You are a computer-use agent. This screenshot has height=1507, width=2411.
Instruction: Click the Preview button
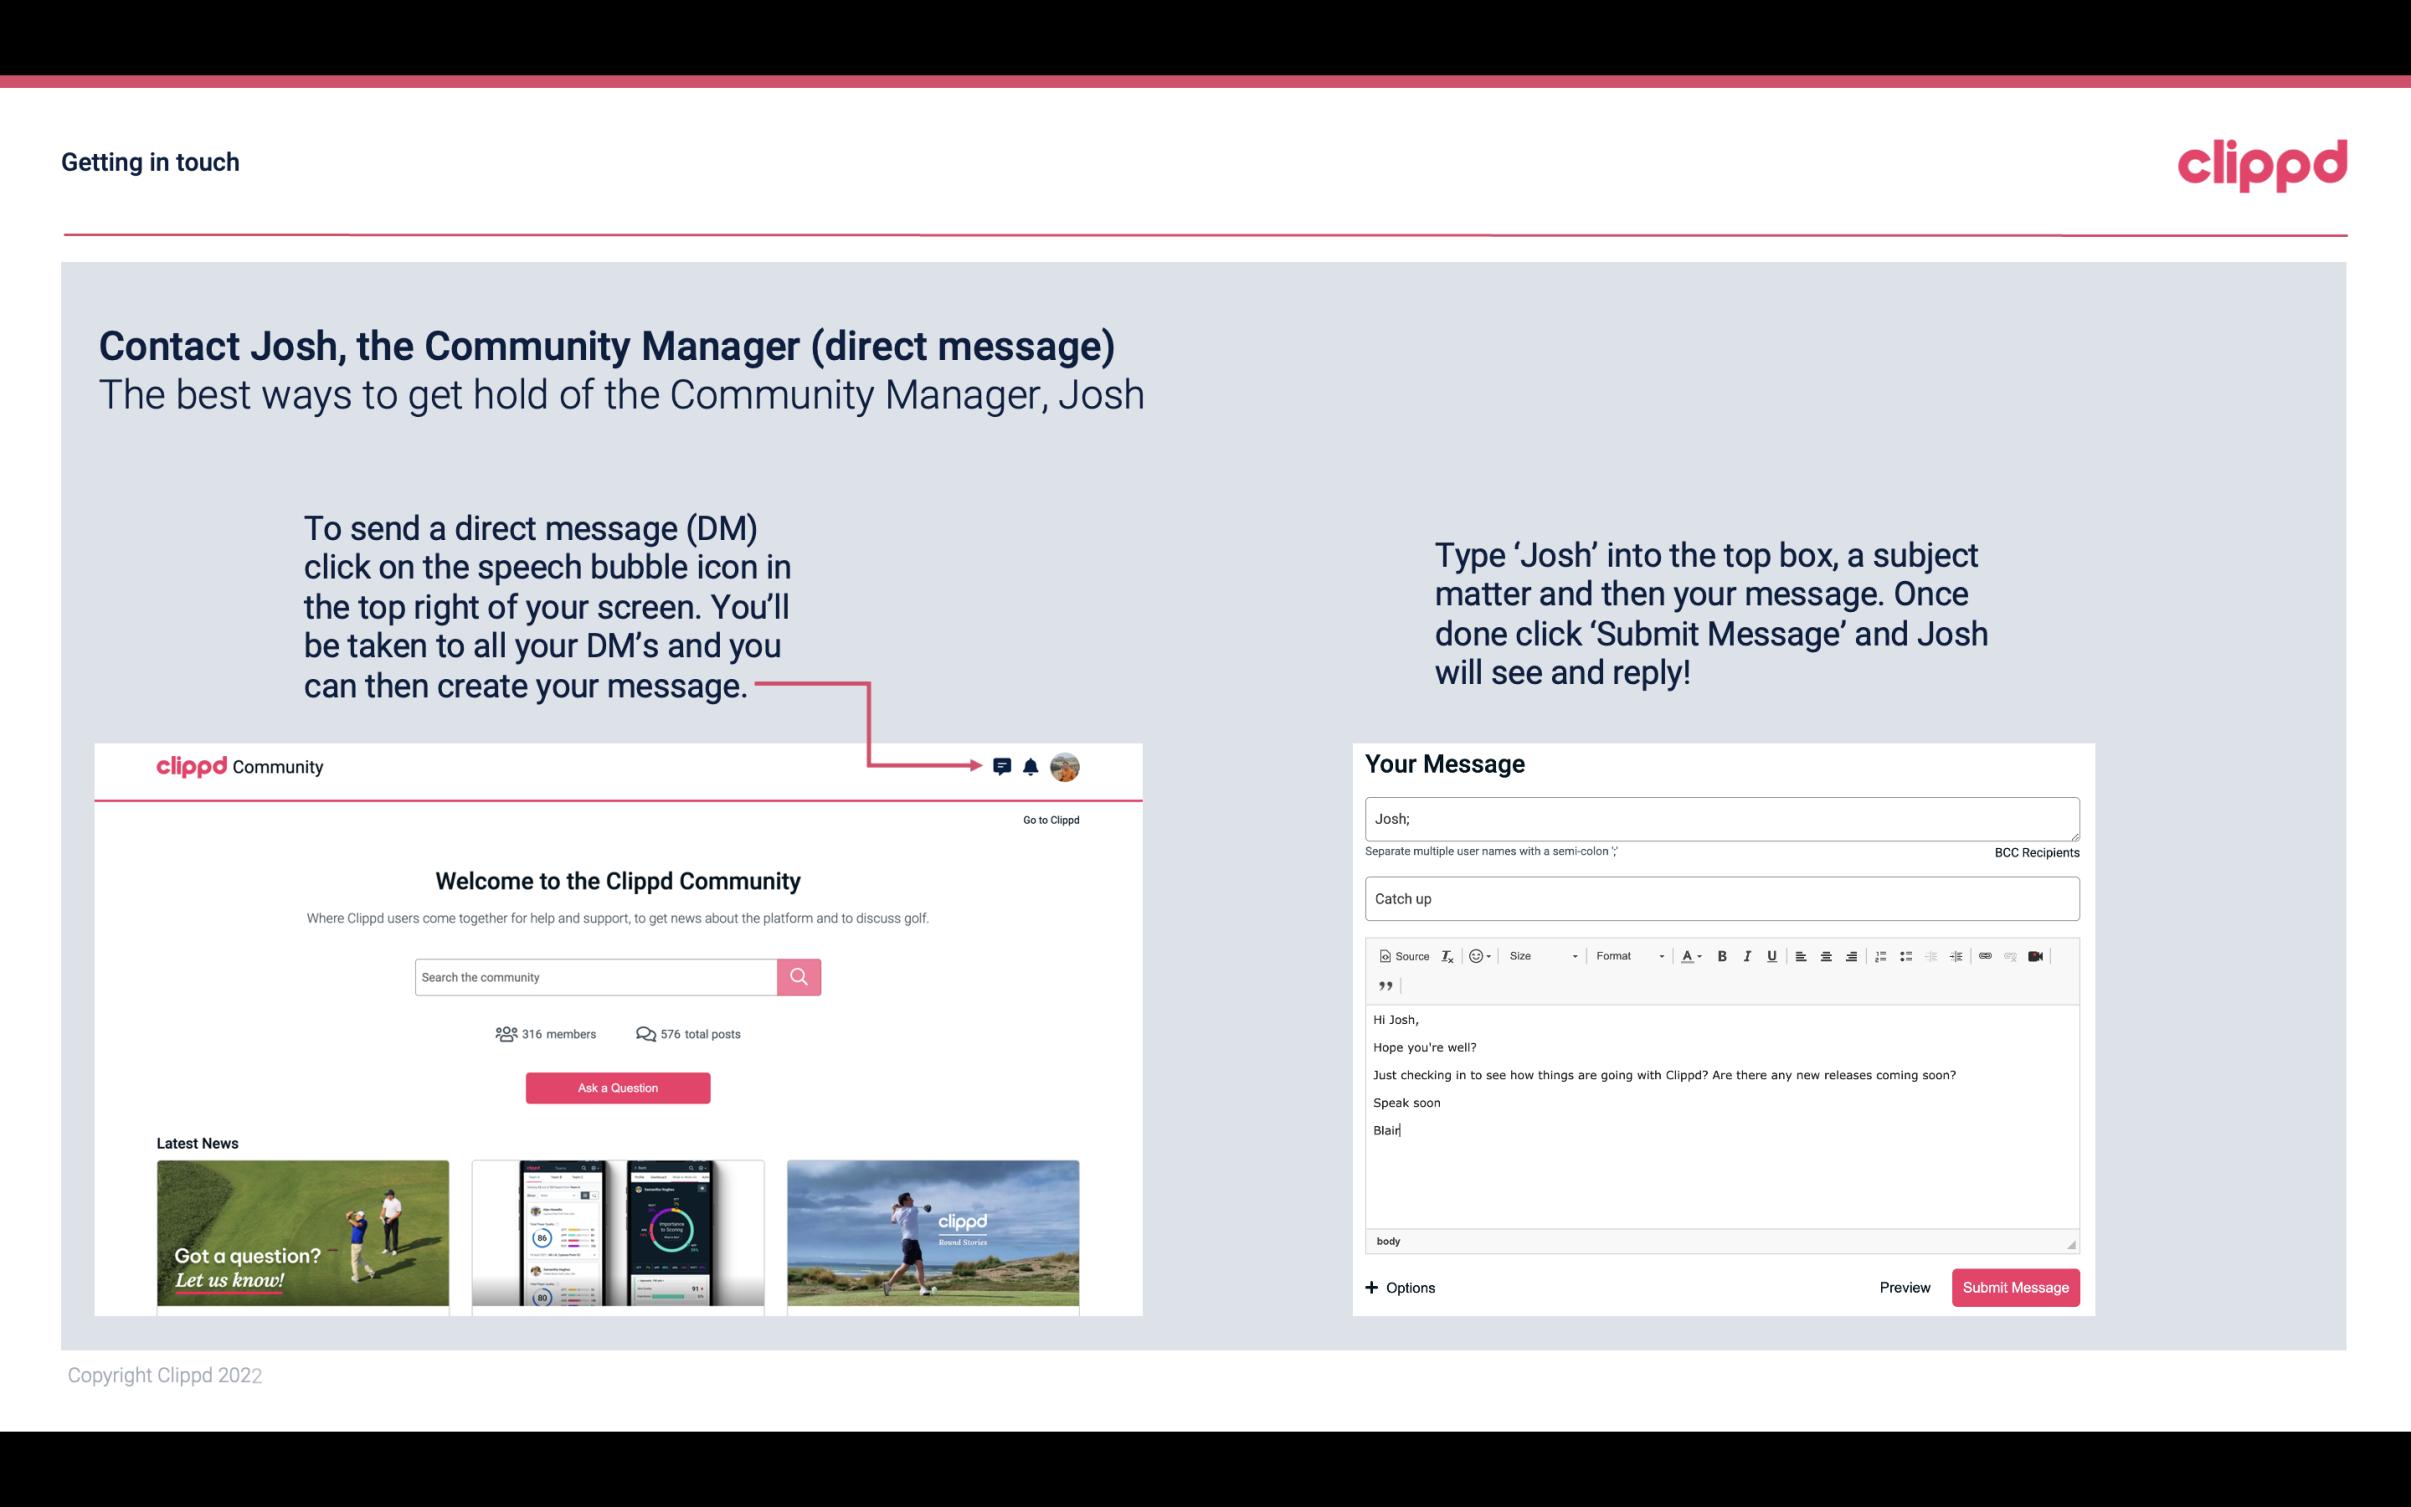click(x=1904, y=1287)
